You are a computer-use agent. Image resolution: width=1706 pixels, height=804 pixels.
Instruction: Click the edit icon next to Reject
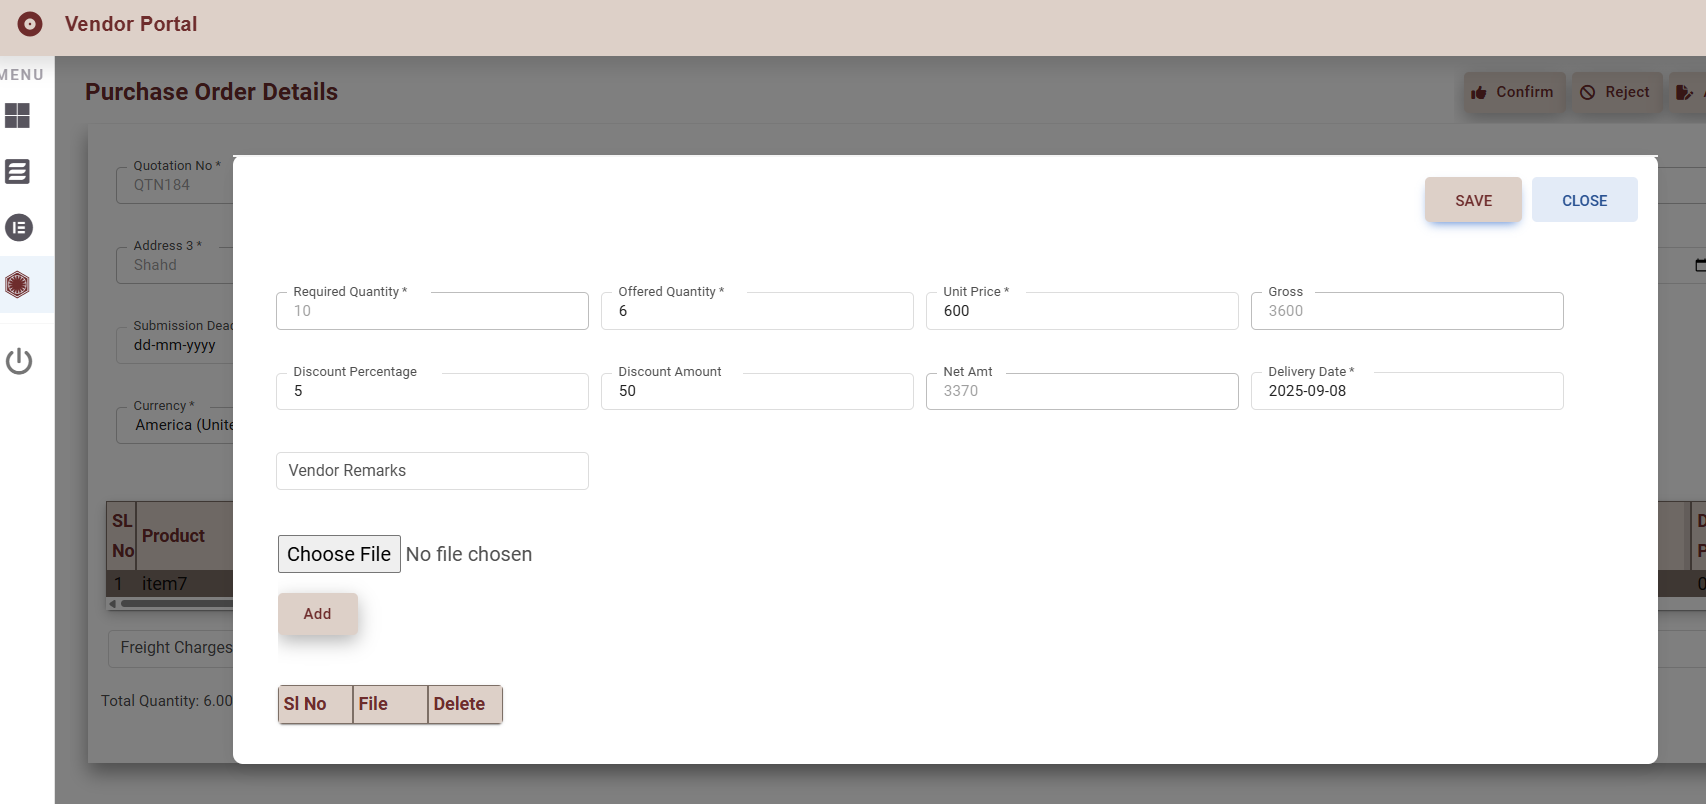(x=1686, y=92)
